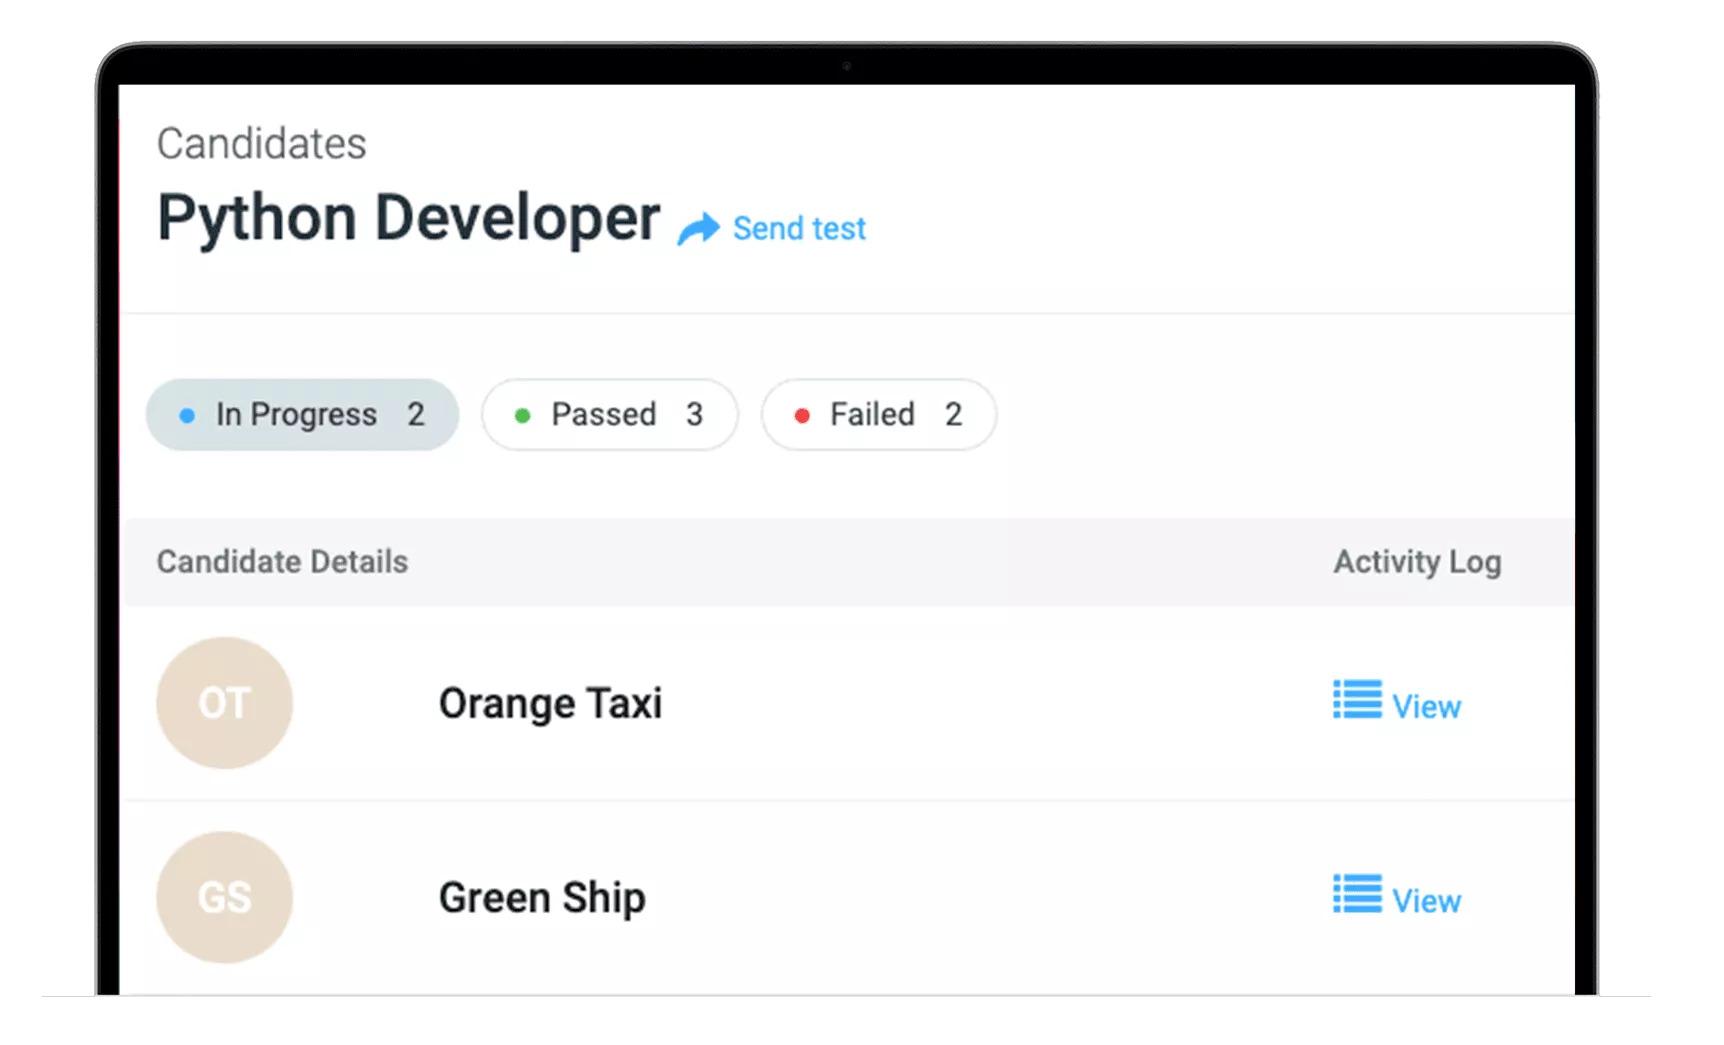The image size is (1724, 1045).
Task: View Orange Taxi's activity log
Action: tap(1426, 706)
